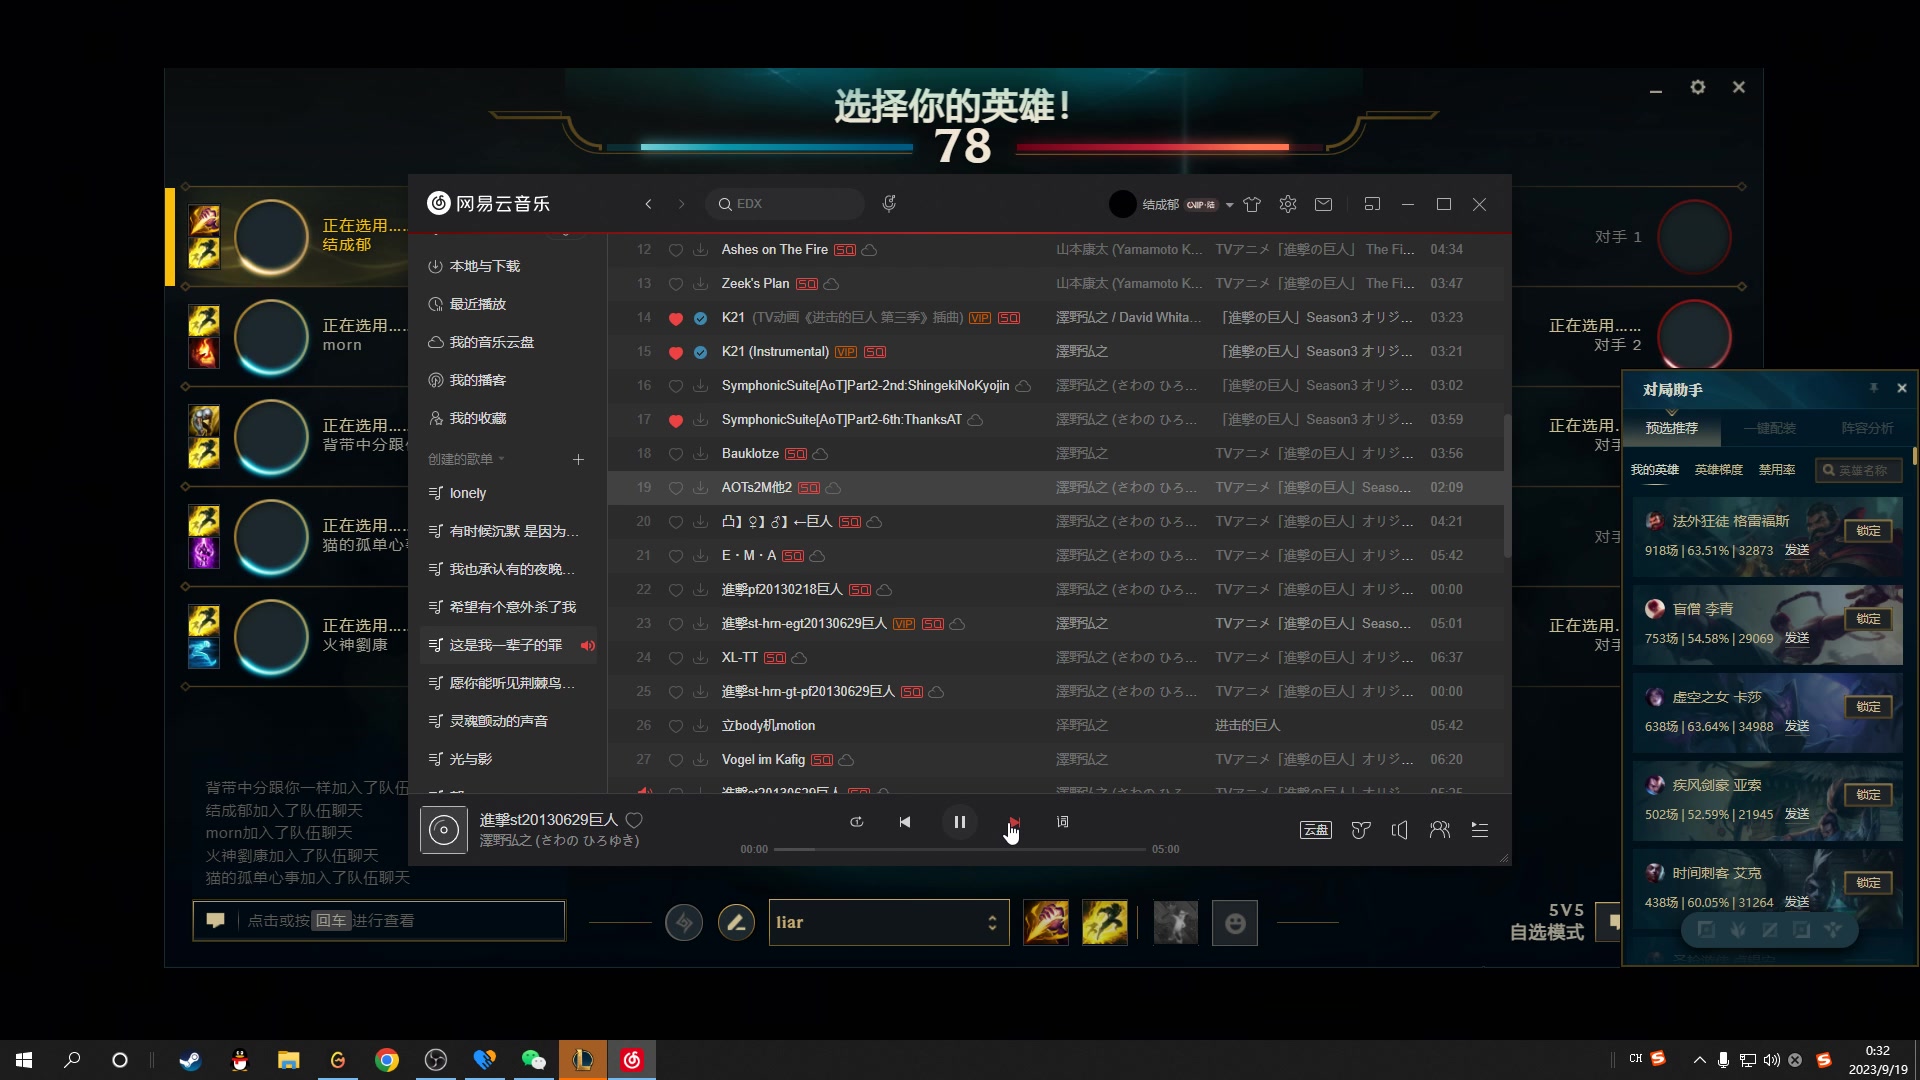Open 我的播客 in the sidebar
This screenshot has width=1920, height=1080.
[468, 380]
